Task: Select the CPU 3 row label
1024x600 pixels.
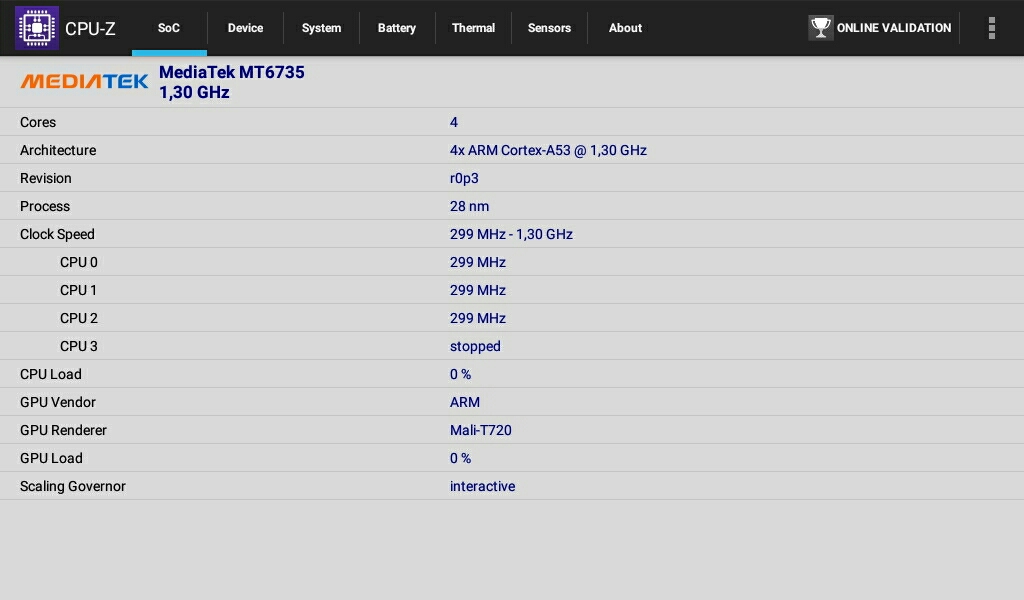Action: [78, 347]
